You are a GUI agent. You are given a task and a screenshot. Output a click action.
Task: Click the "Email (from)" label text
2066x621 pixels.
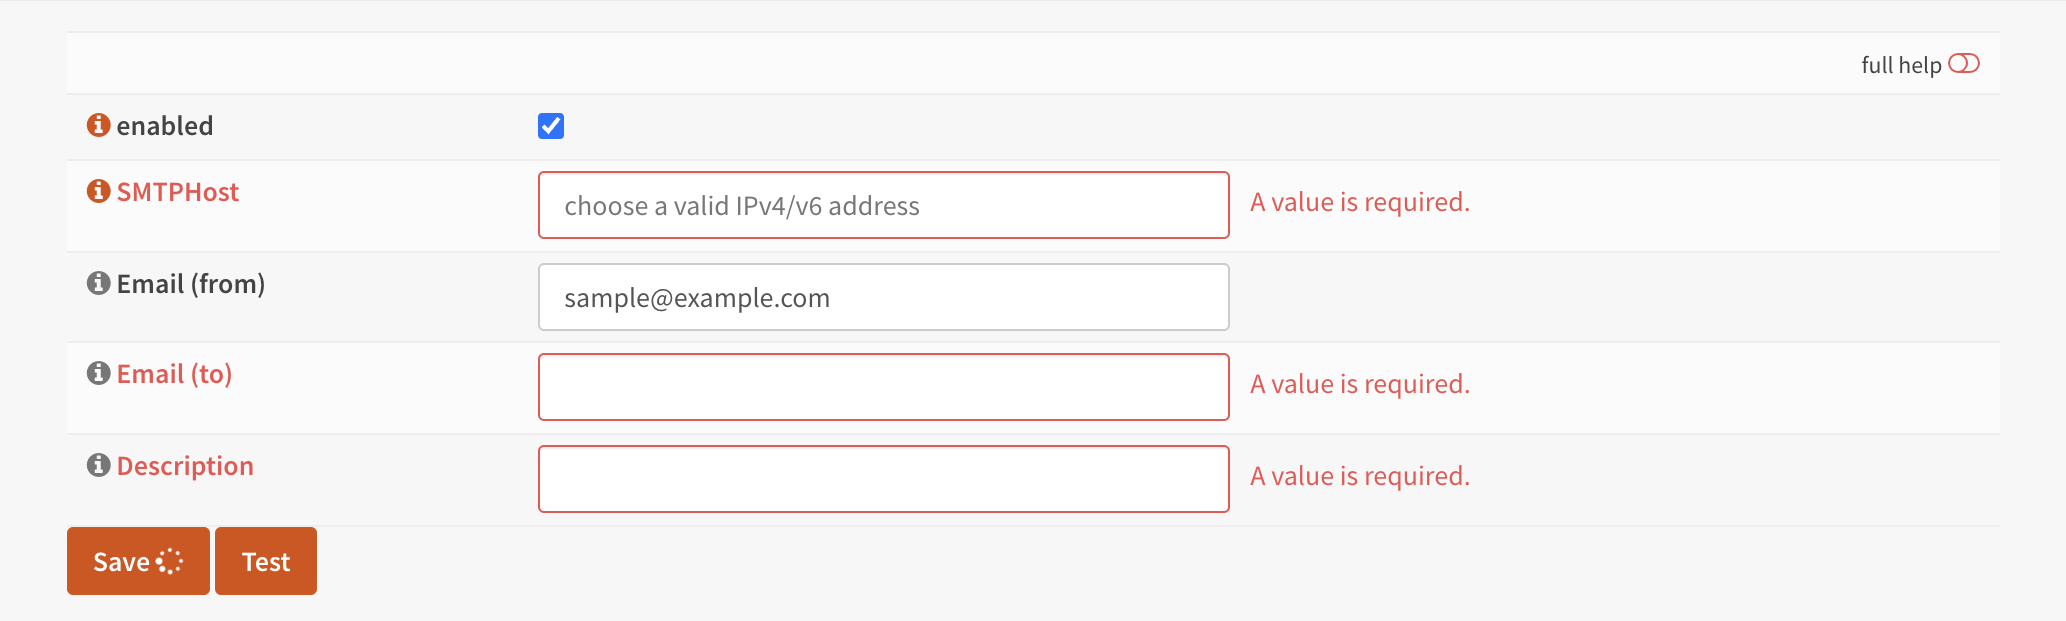191,284
